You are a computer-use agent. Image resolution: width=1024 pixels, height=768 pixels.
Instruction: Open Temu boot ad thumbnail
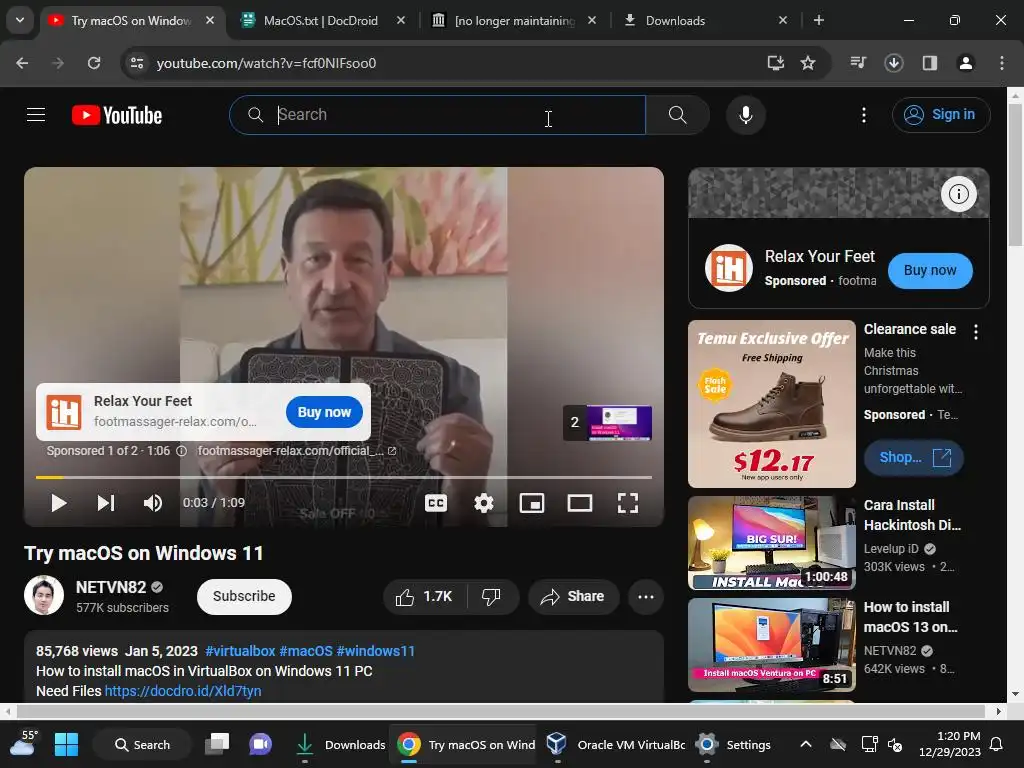point(772,404)
